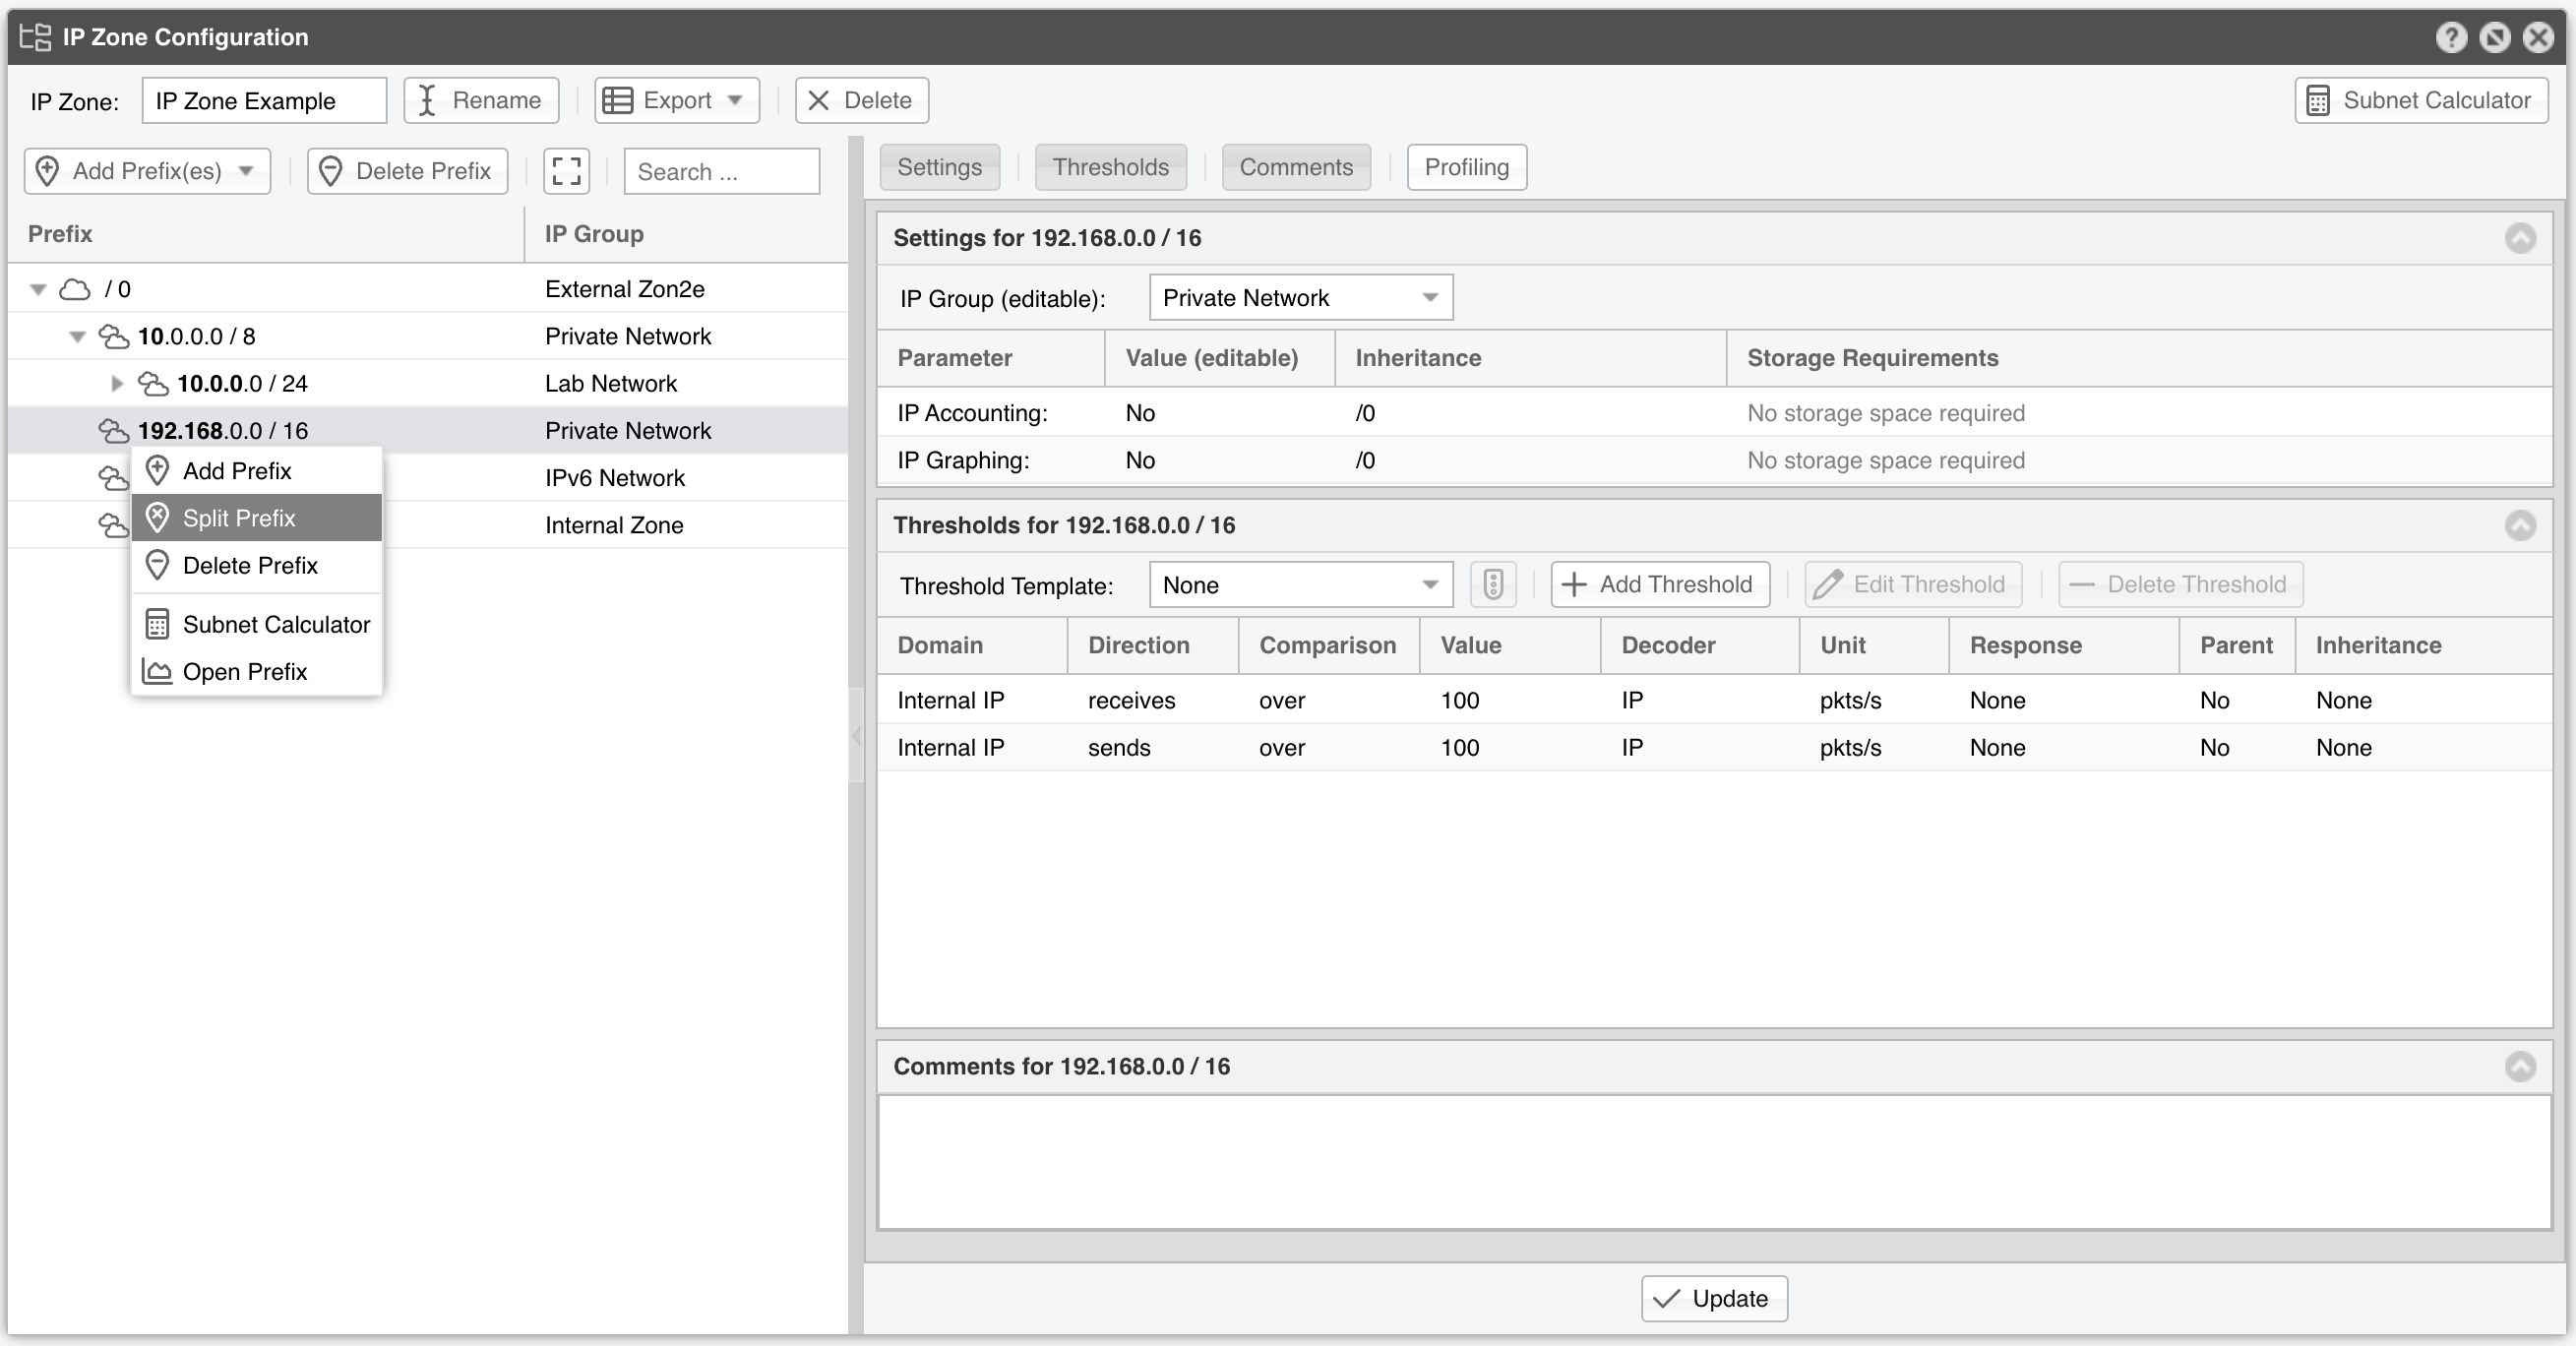Expand the 10.0.0.0 / 24 tree node
2576x1346 pixels.
116,383
